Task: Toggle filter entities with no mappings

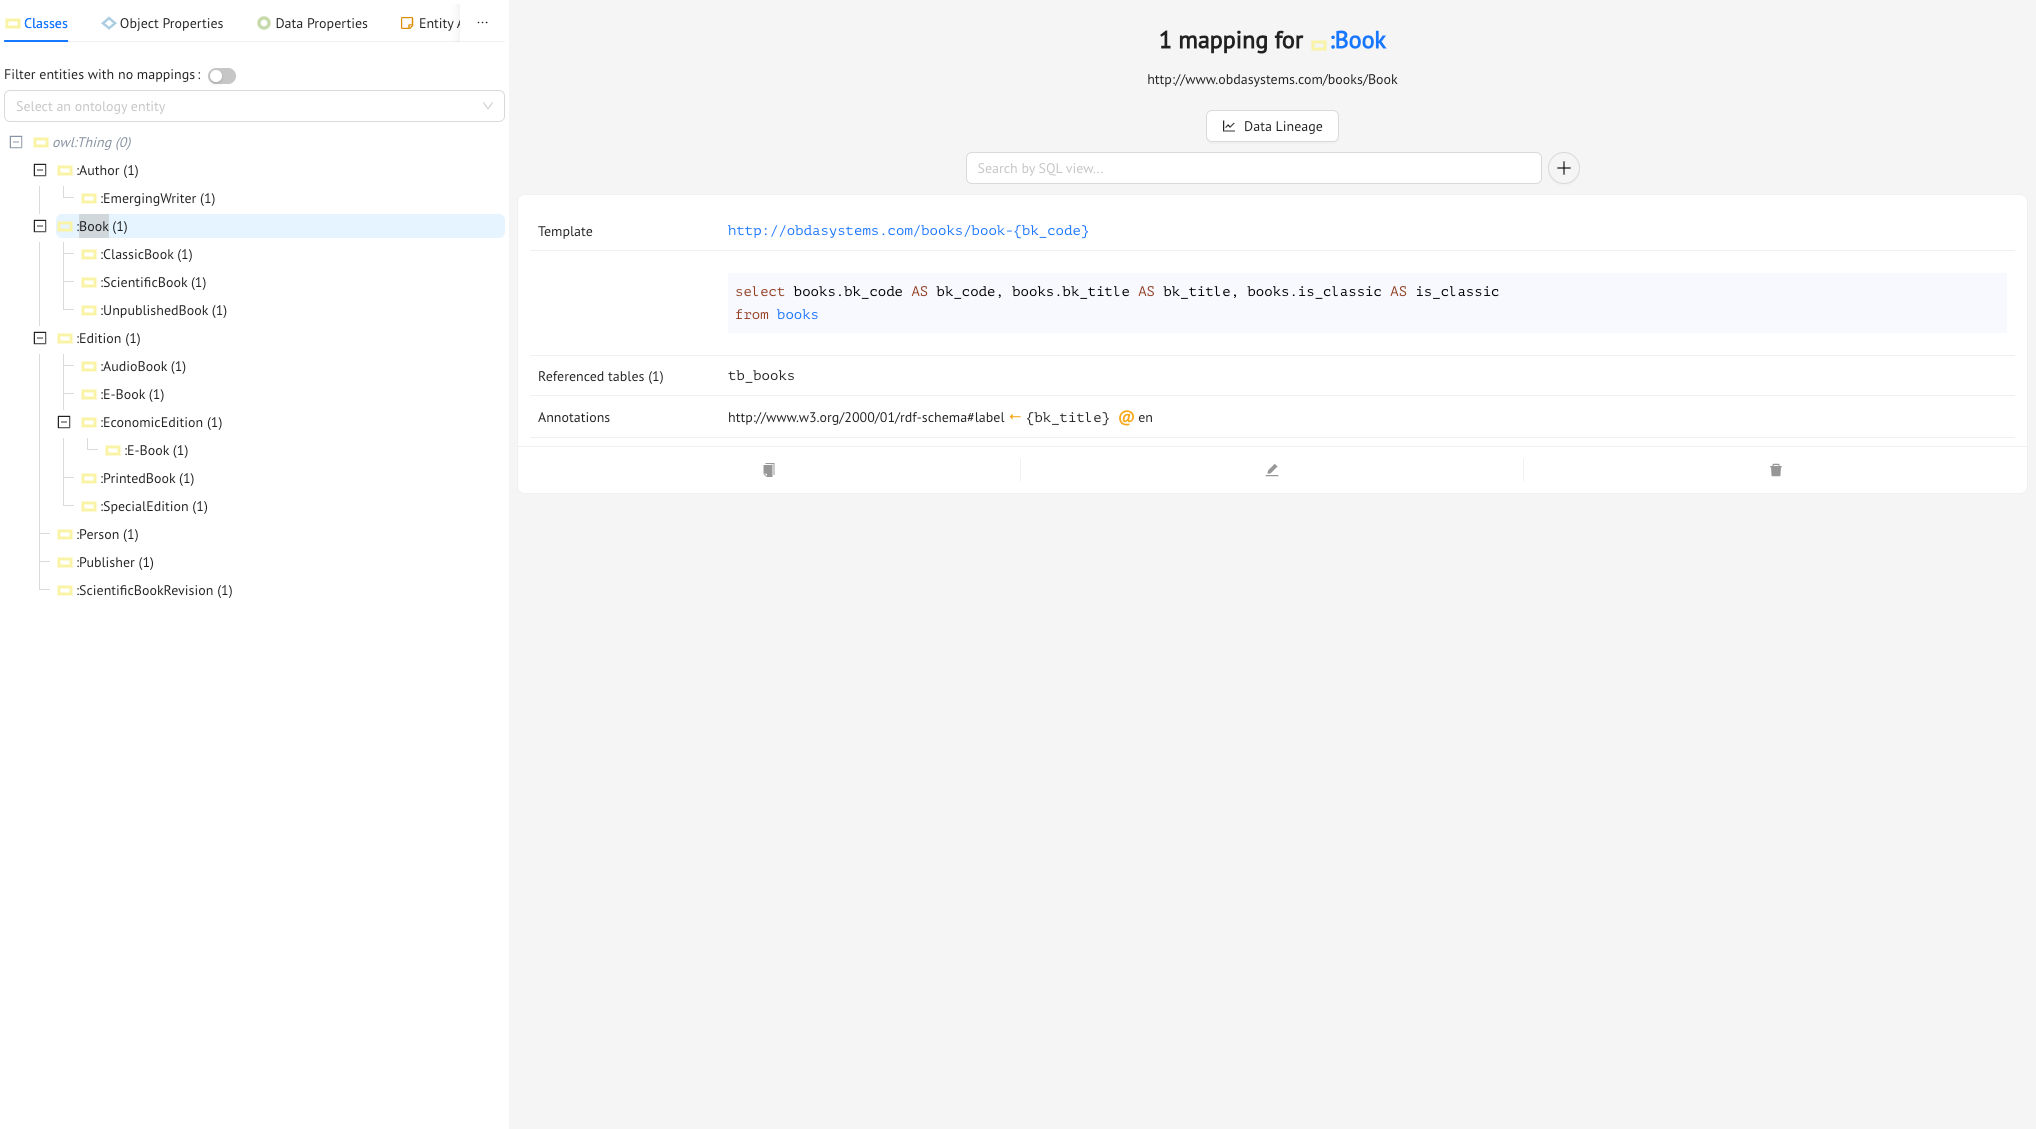Action: tap(222, 76)
